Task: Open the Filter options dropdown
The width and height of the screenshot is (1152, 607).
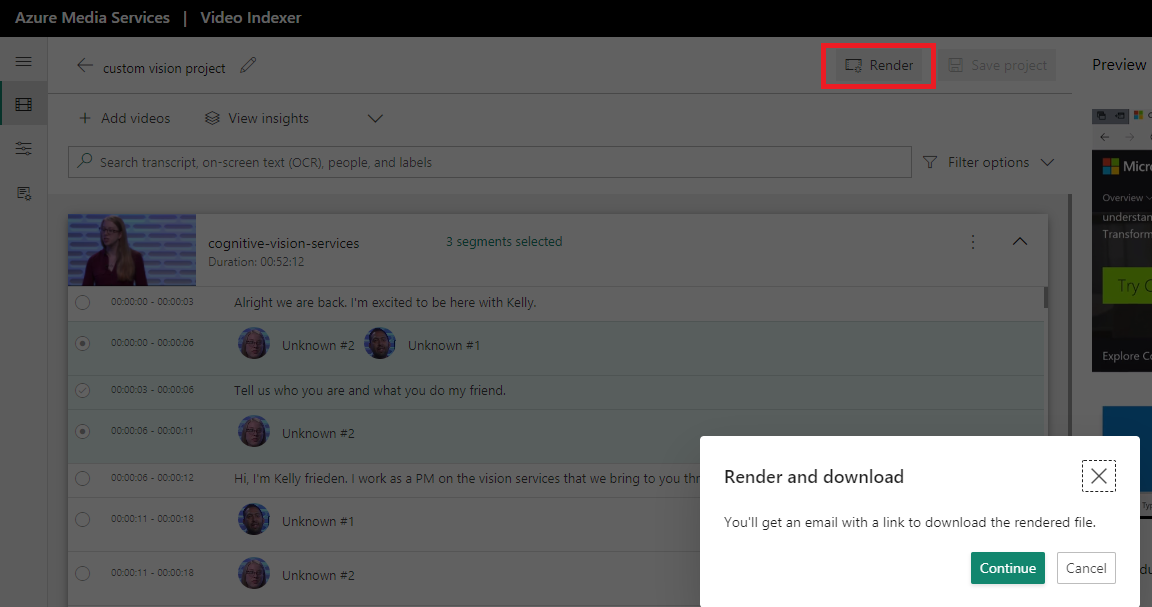Action: pyautogui.click(x=988, y=162)
